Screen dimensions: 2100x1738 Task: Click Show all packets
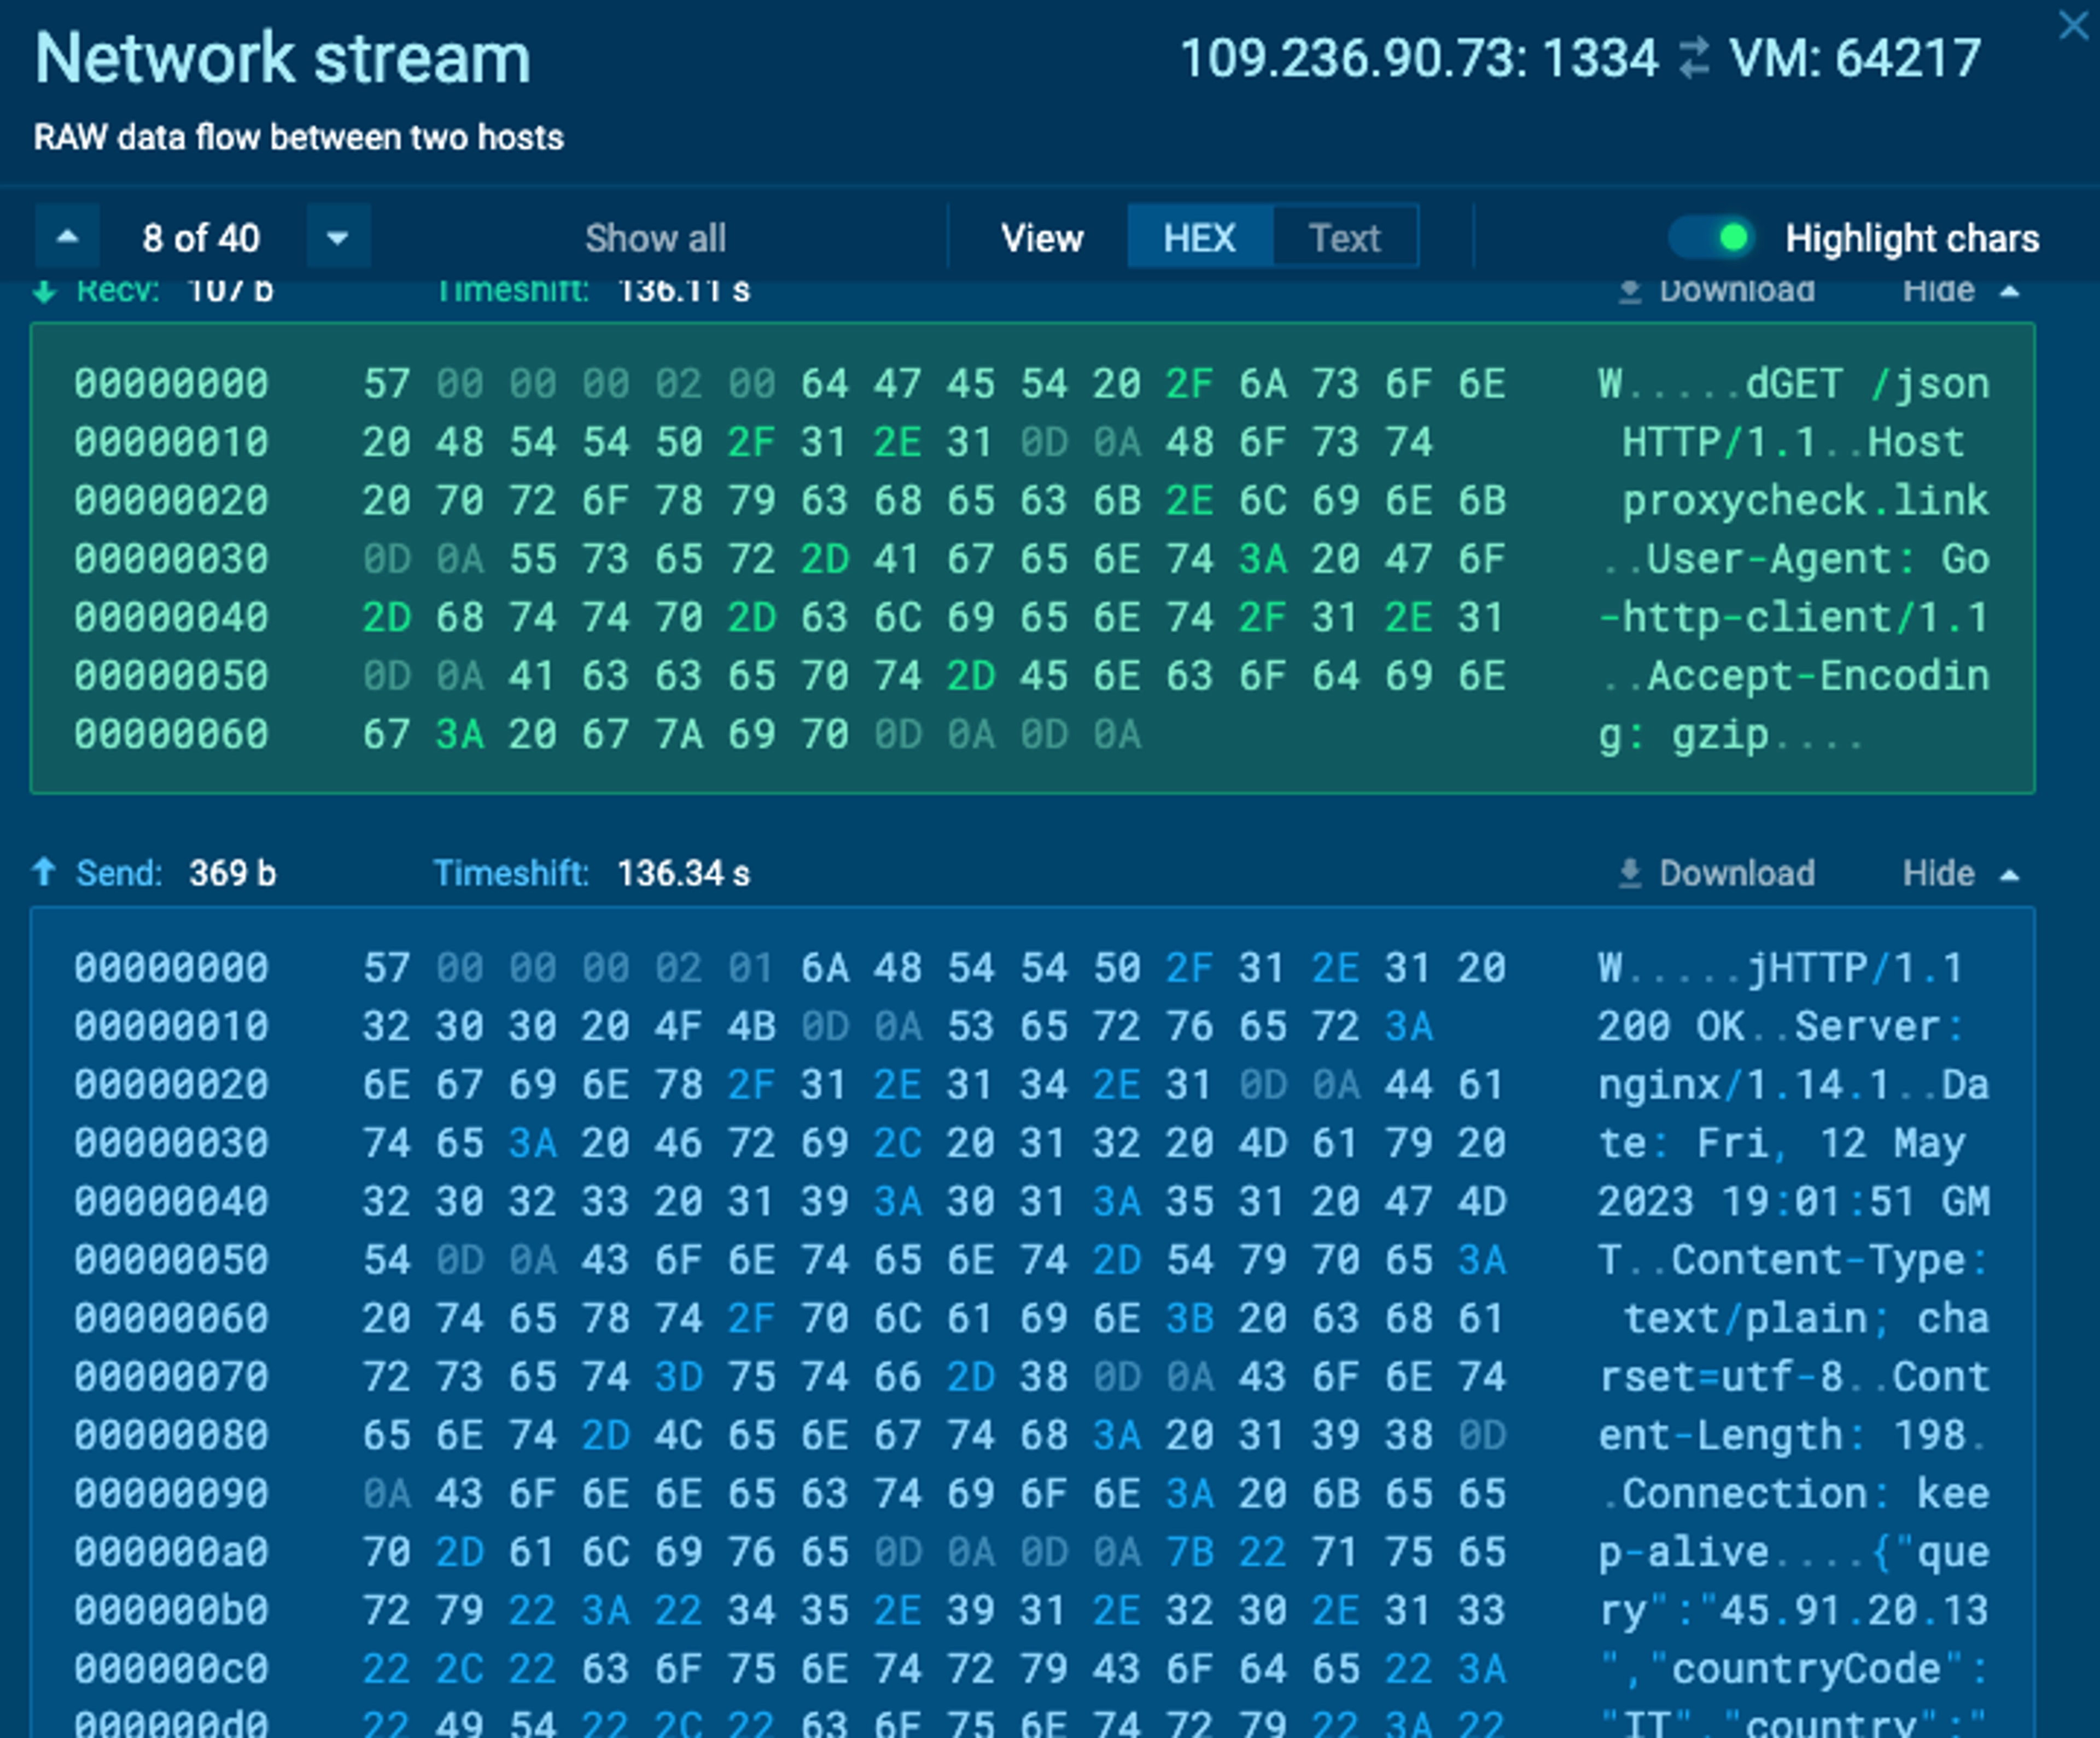pos(655,238)
